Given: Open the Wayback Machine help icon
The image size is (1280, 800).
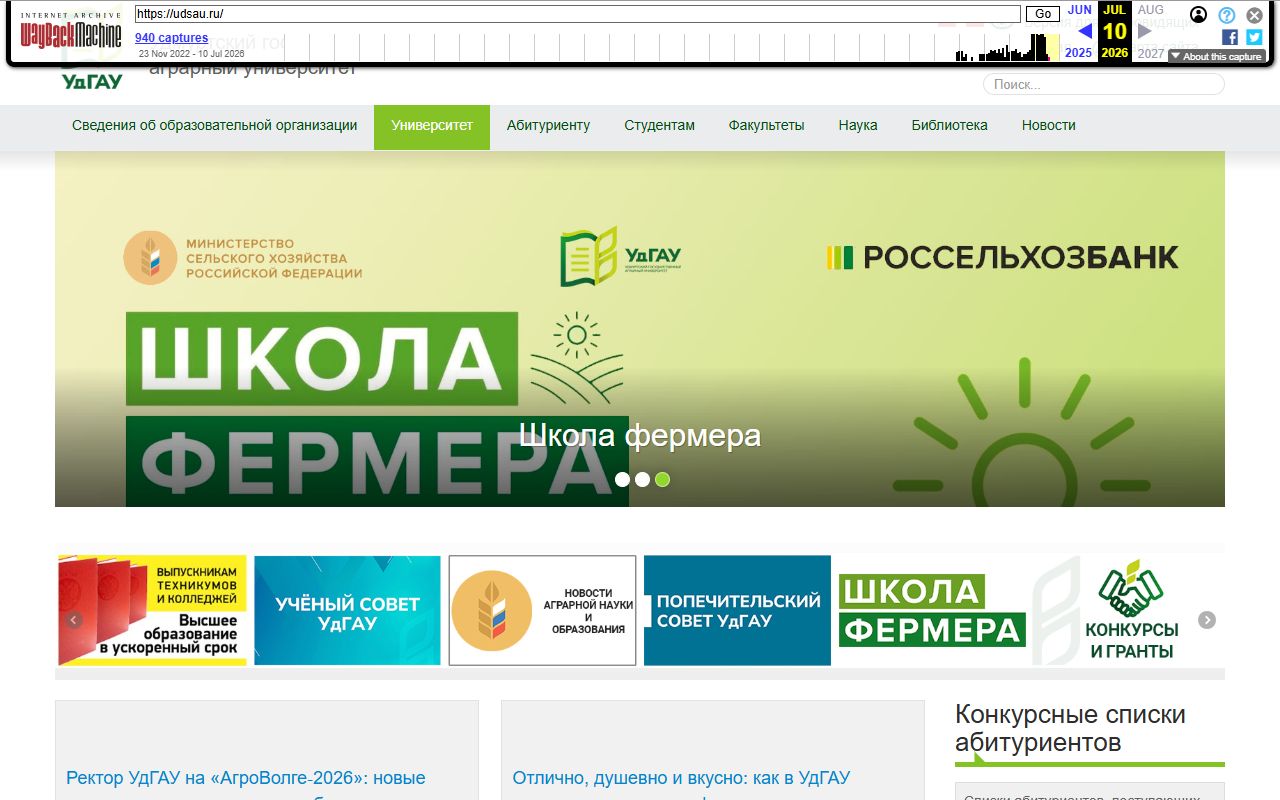Looking at the screenshot, I should [1226, 15].
